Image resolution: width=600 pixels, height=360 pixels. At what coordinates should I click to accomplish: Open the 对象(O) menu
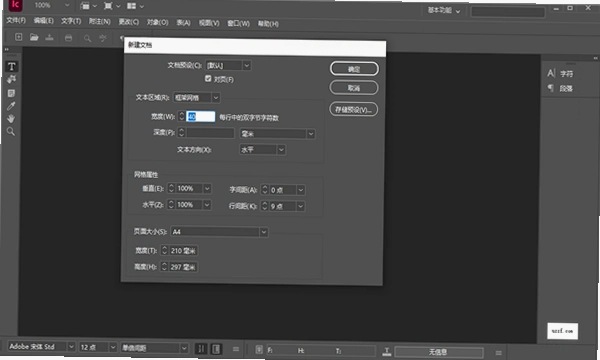[x=157, y=22]
